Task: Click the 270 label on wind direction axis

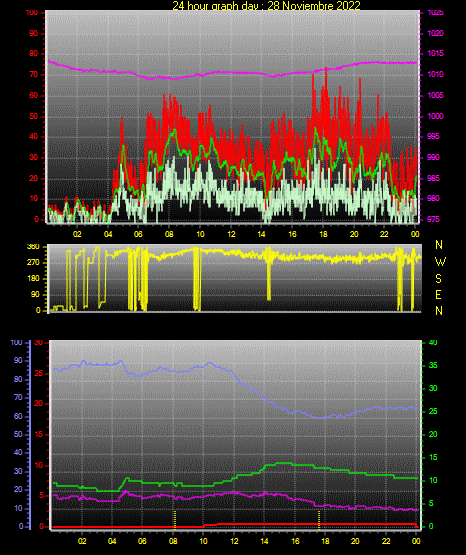Action: [x=33, y=263]
